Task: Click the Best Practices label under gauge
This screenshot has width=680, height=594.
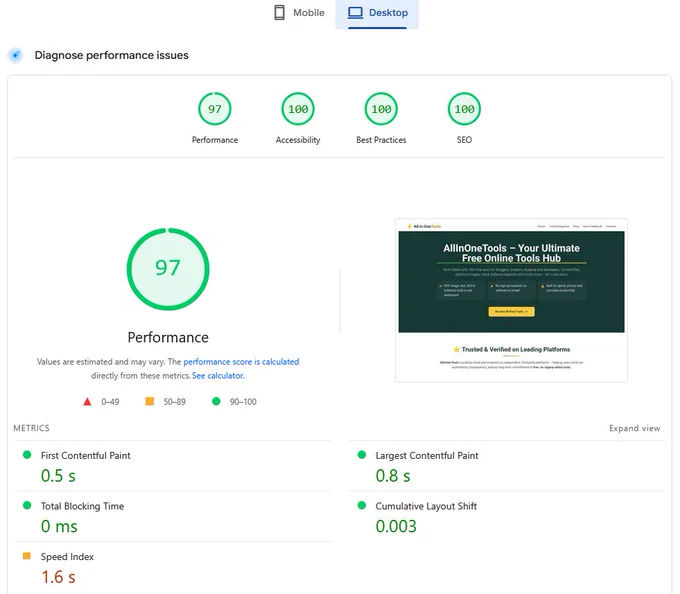Action: click(381, 140)
